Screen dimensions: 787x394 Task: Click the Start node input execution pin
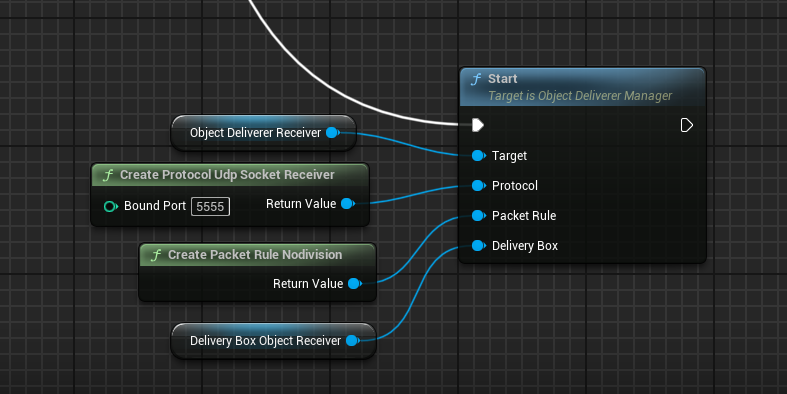pyautogui.click(x=478, y=125)
